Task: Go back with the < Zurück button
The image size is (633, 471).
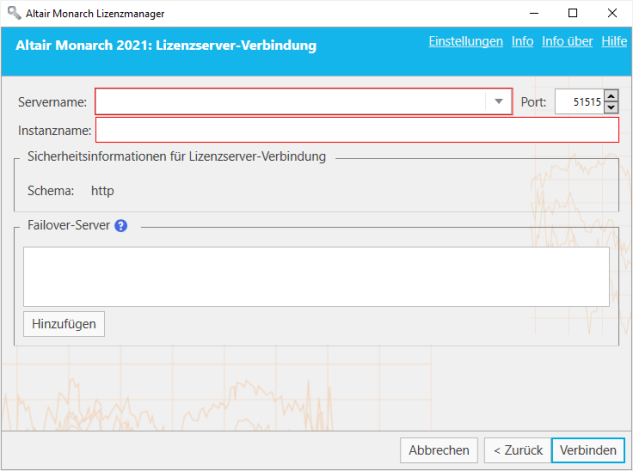Action: [518, 450]
